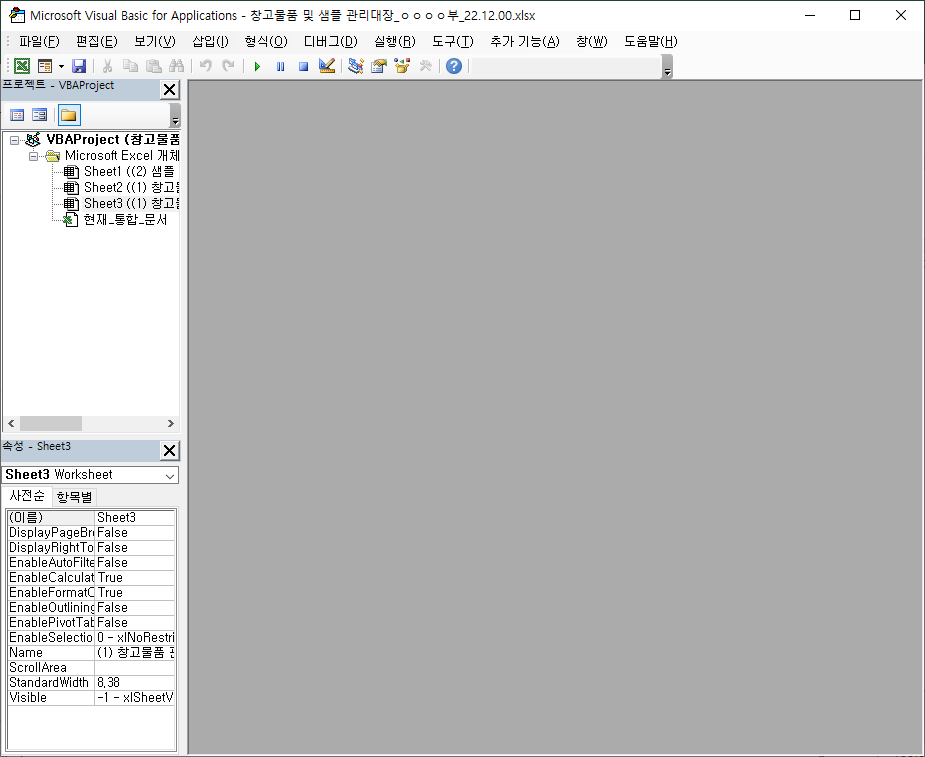Screen dimensions: 925x757
Task: Click Visible property xlSheetVisible value
Action: click(135, 697)
